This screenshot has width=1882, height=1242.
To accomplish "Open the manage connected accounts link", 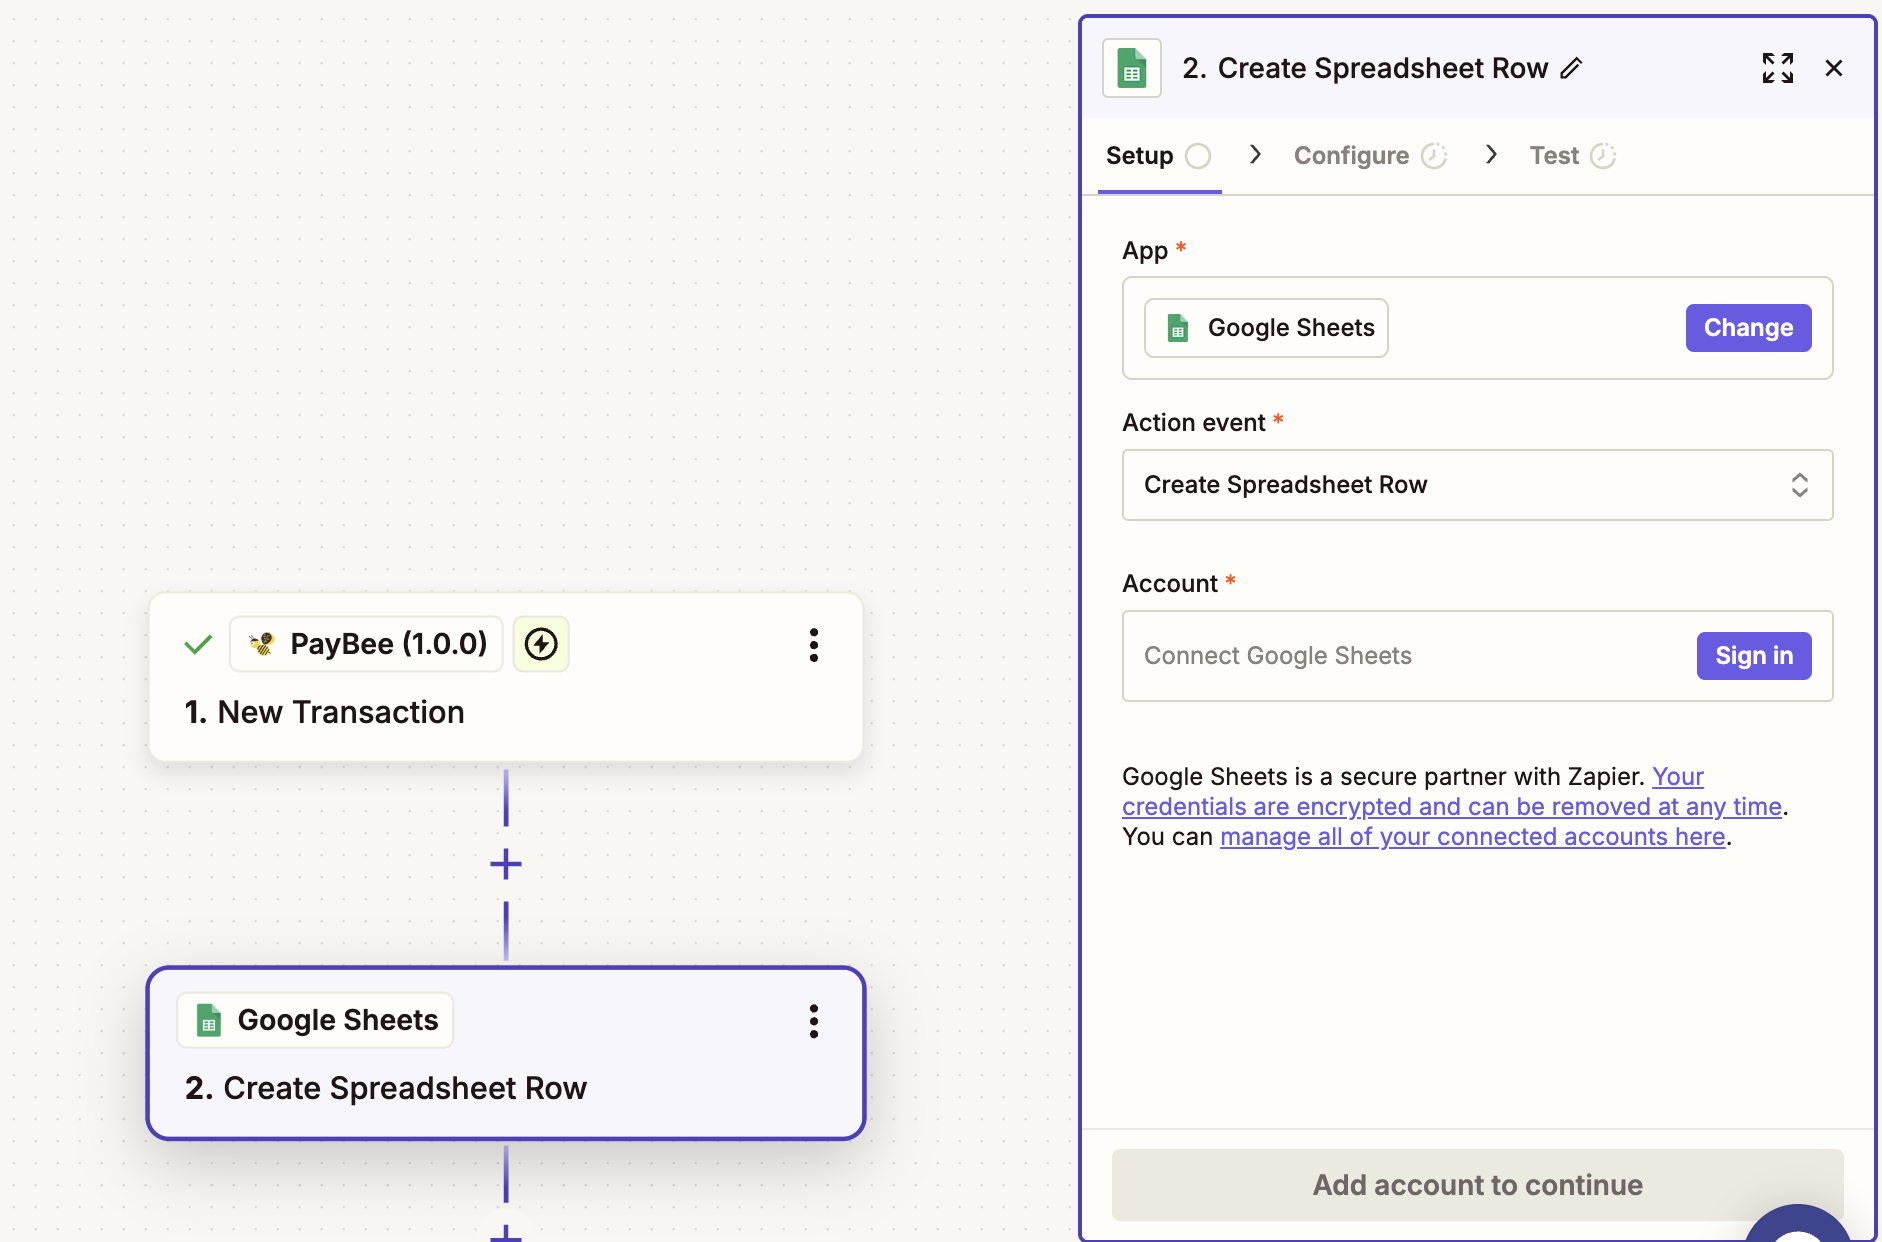I will point(1472,837).
